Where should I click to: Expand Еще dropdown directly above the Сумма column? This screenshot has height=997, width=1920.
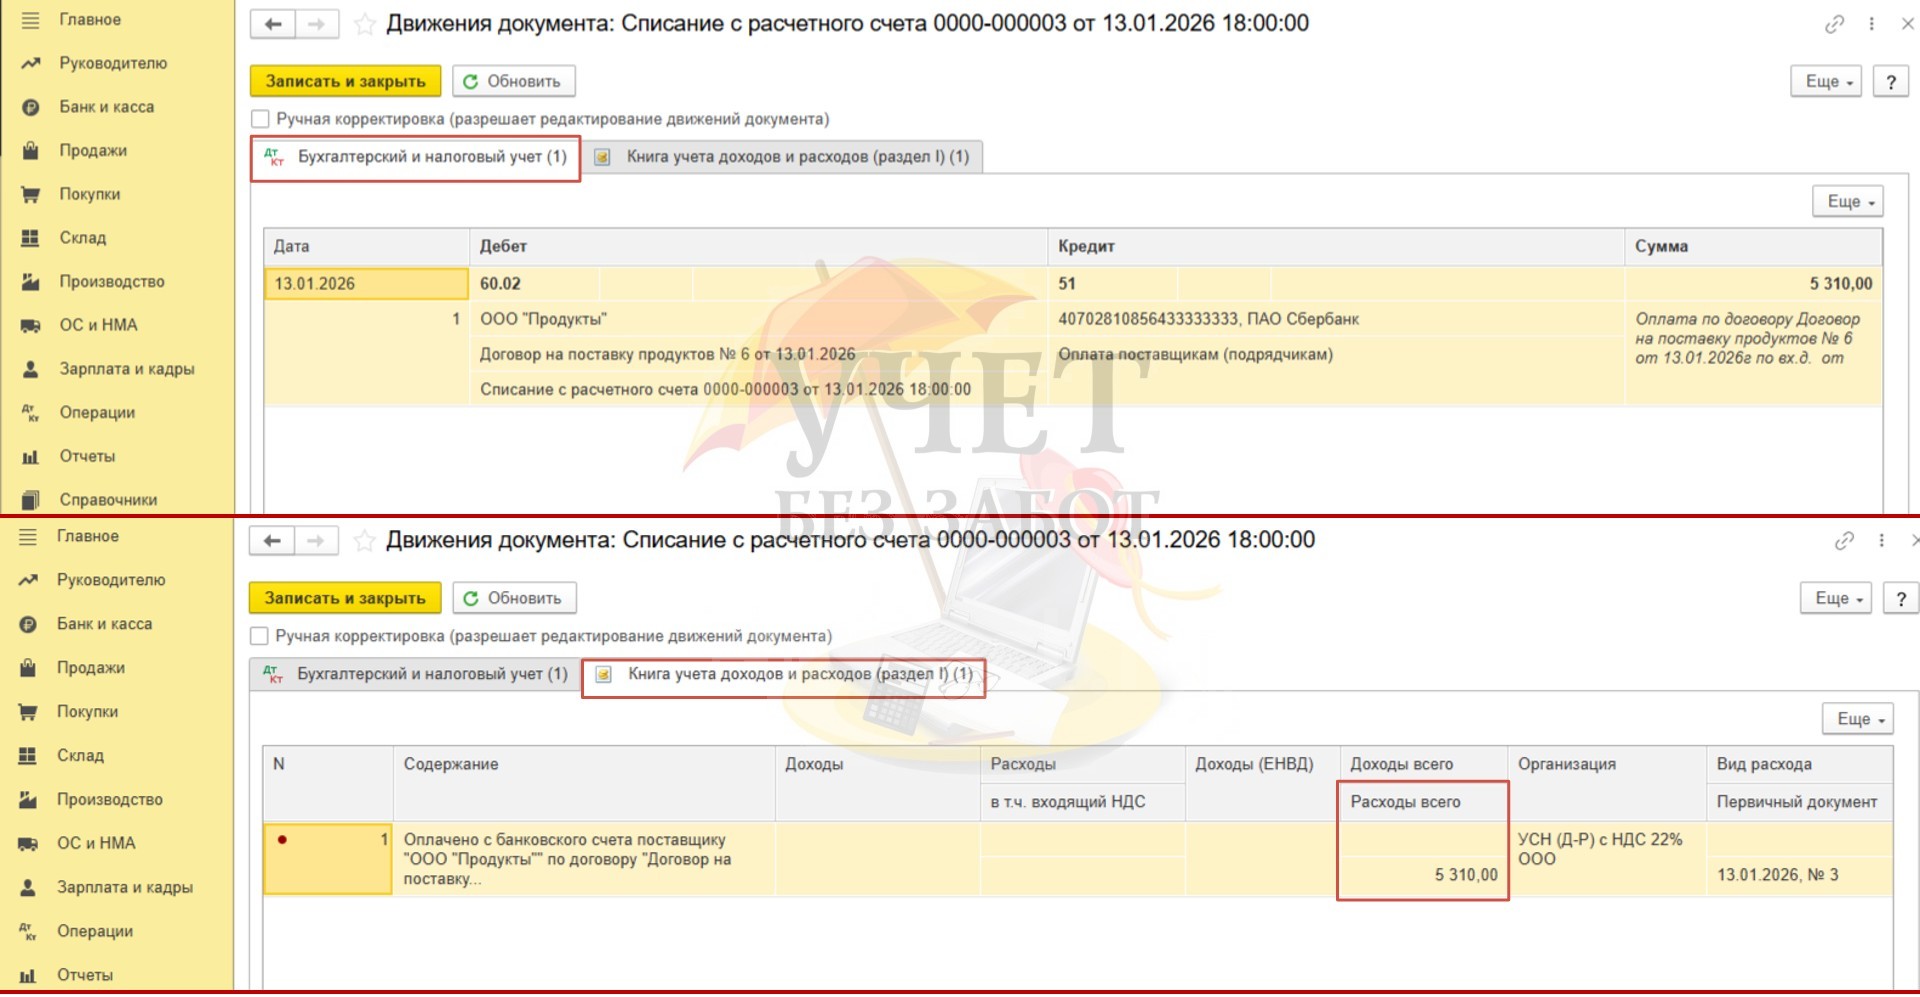click(x=1847, y=202)
